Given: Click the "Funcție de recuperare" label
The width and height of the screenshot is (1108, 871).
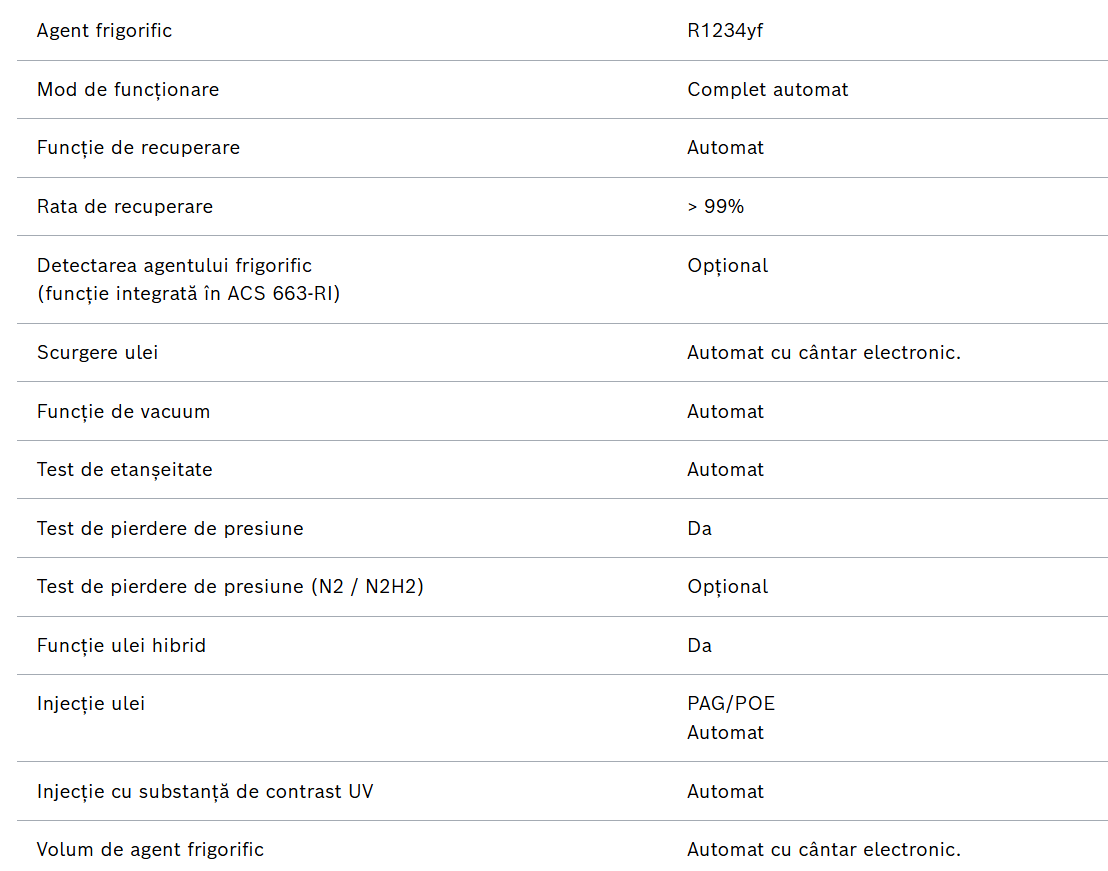Looking at the screenshot, I should point(138,148).
